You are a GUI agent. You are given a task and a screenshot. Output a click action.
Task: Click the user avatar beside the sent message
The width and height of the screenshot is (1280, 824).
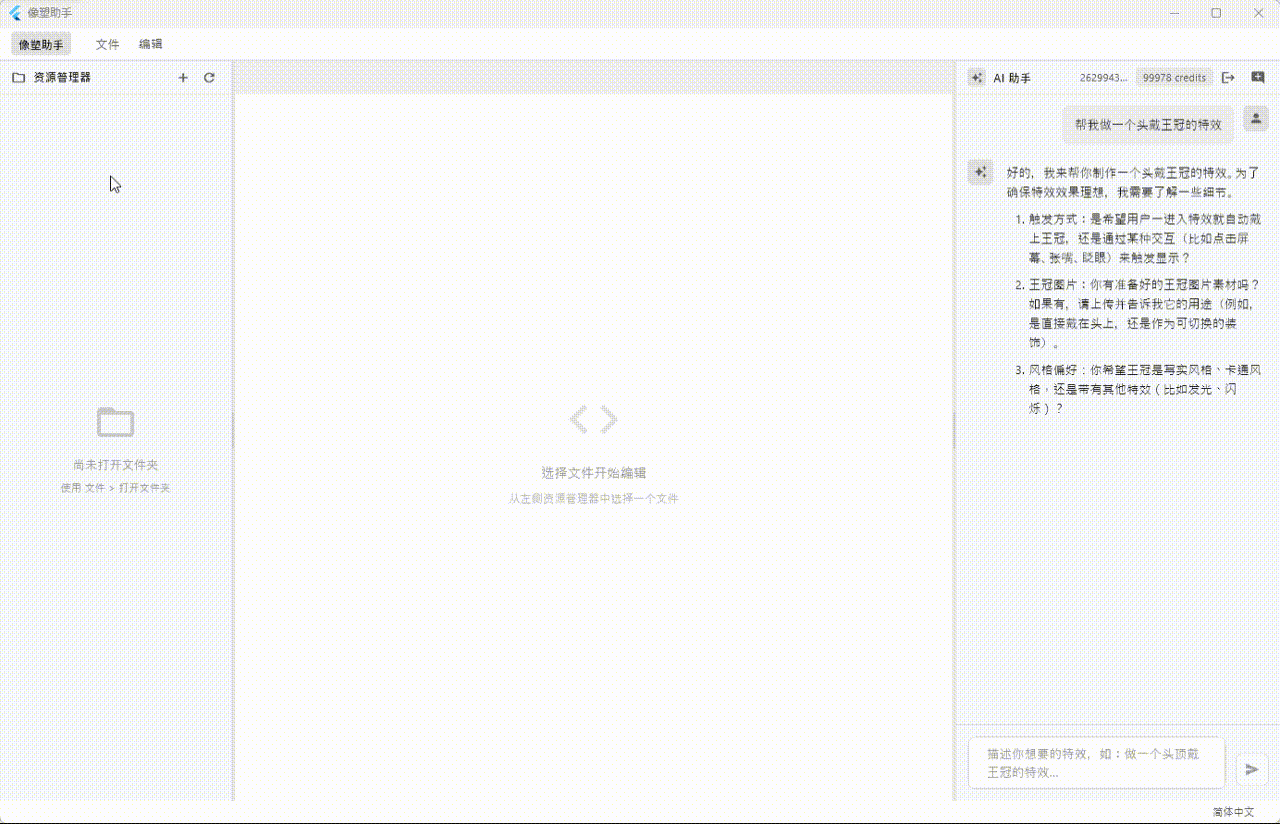coord(1255,118)
